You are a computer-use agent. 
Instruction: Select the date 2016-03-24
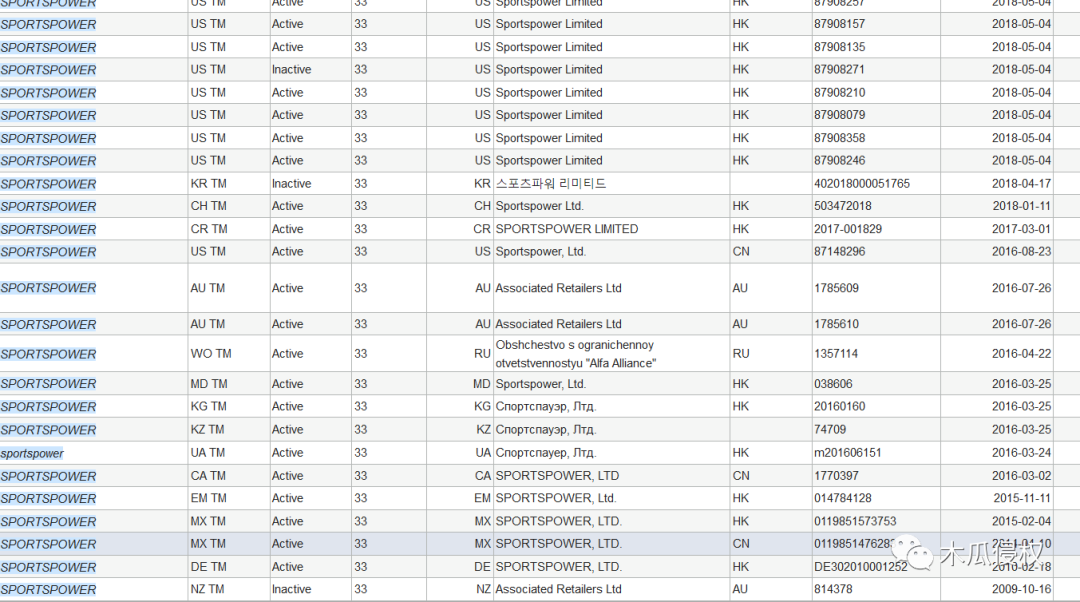pyautogui.click(x=1021, y=453)
